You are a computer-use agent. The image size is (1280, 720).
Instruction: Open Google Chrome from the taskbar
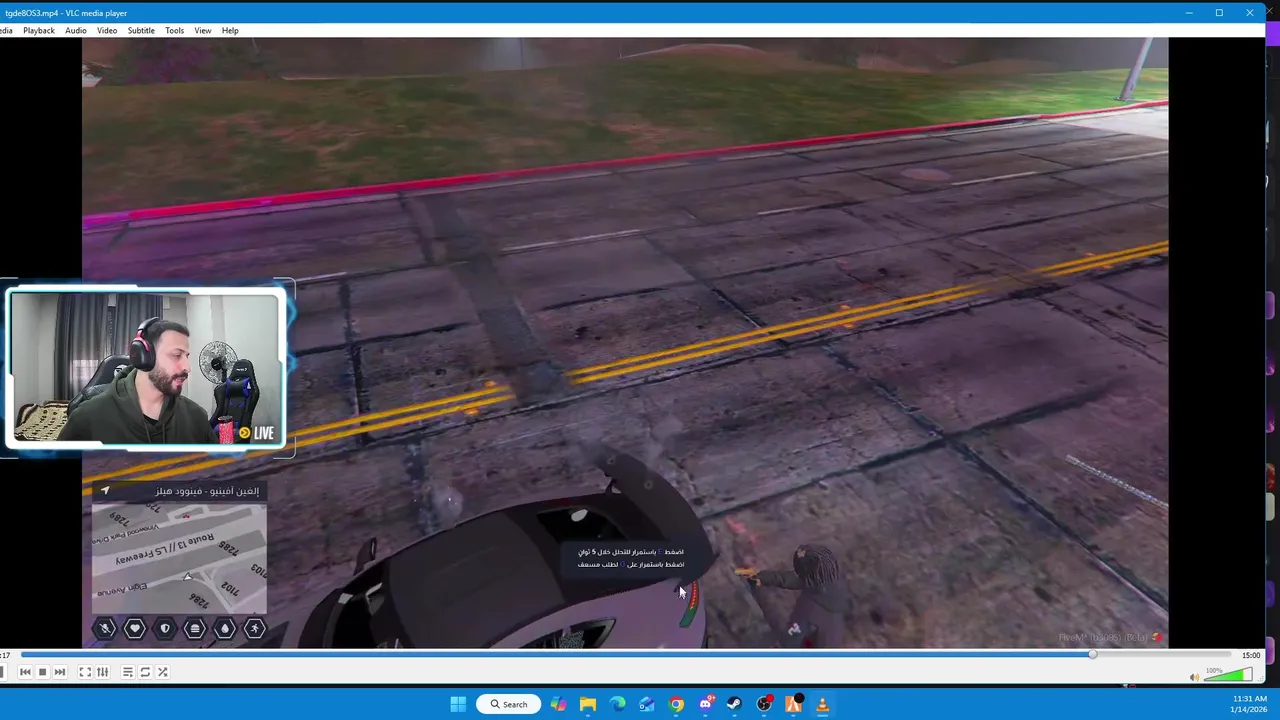point(676,704)
